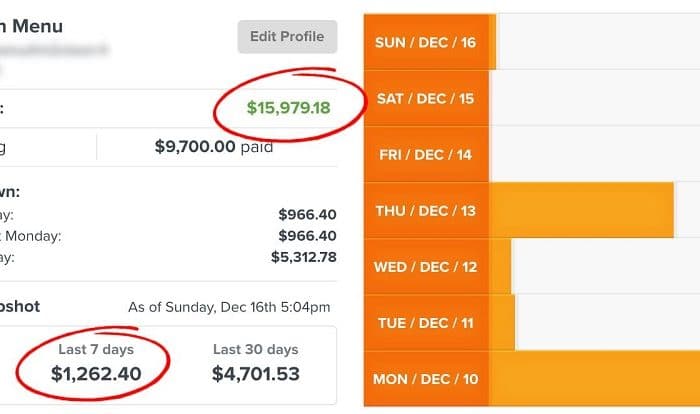The height and width of the screenshot is (414, 700).
Task: Select the SAT / DEC / 15 row label
Action: pos(426,98)
